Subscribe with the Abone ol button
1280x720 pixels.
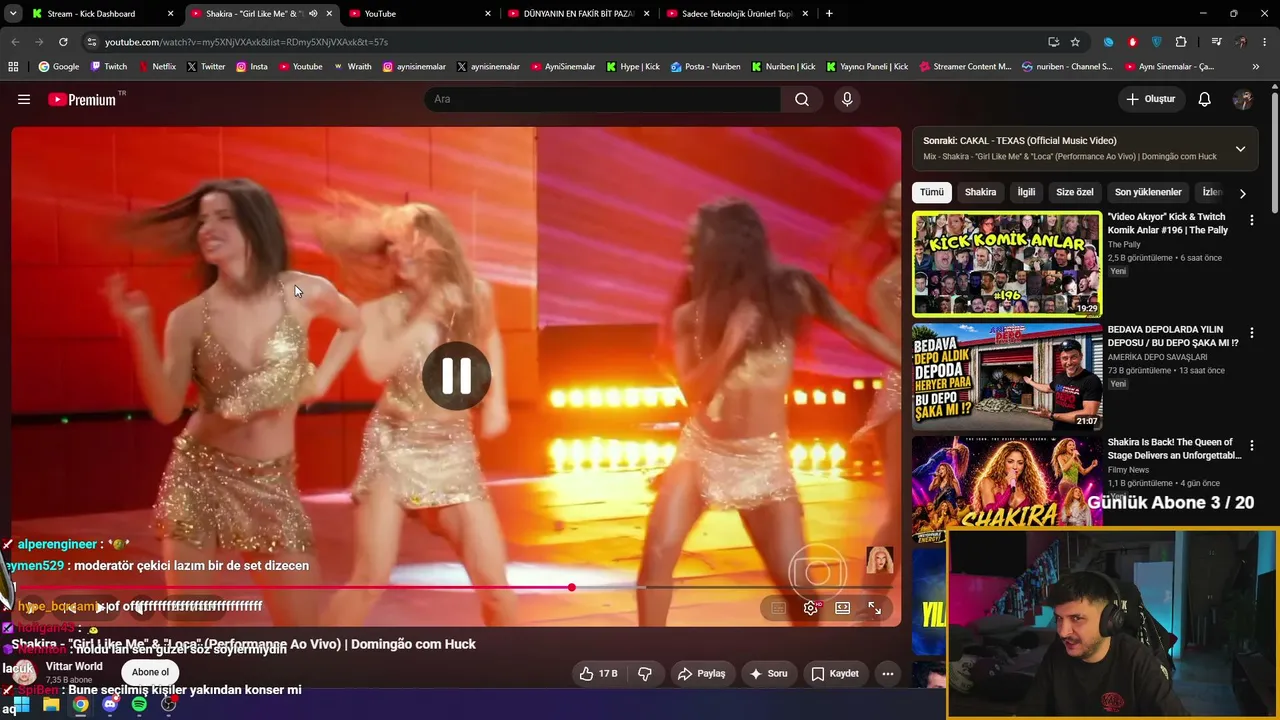(x=150, y=672)
